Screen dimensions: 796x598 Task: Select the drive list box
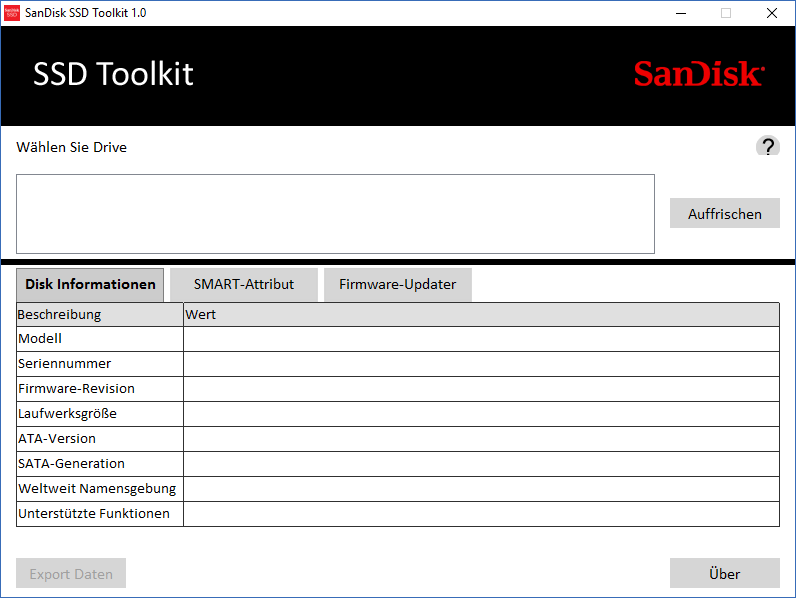click(x=335, y=214)
